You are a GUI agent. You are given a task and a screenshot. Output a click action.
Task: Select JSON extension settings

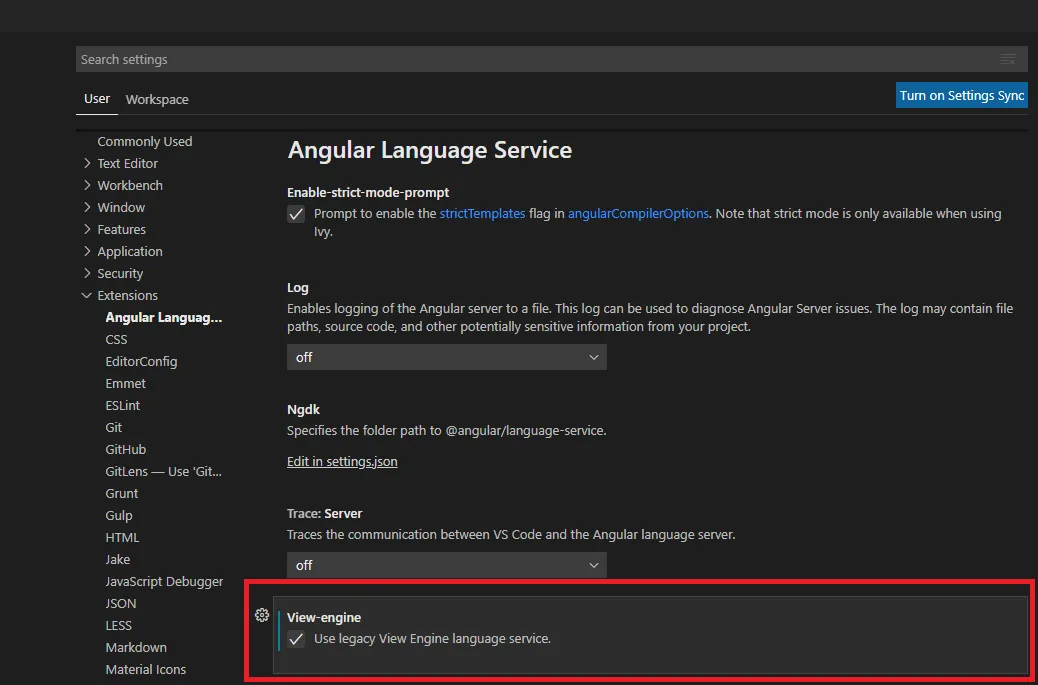click(121, 604)
